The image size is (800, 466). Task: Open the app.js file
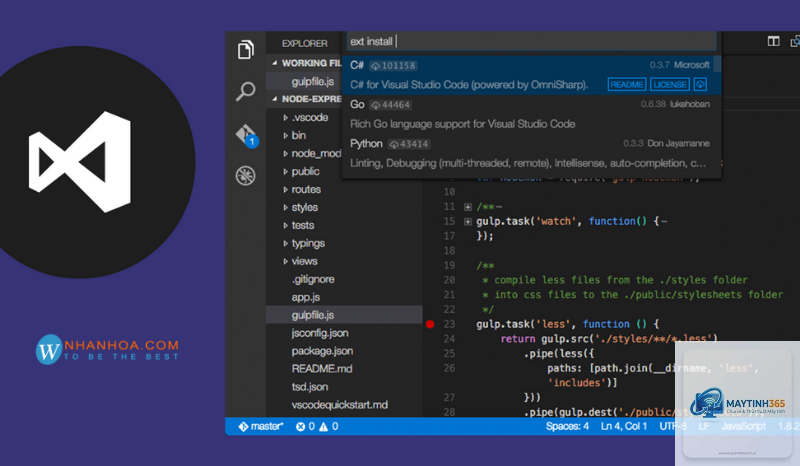pos(306,297)
